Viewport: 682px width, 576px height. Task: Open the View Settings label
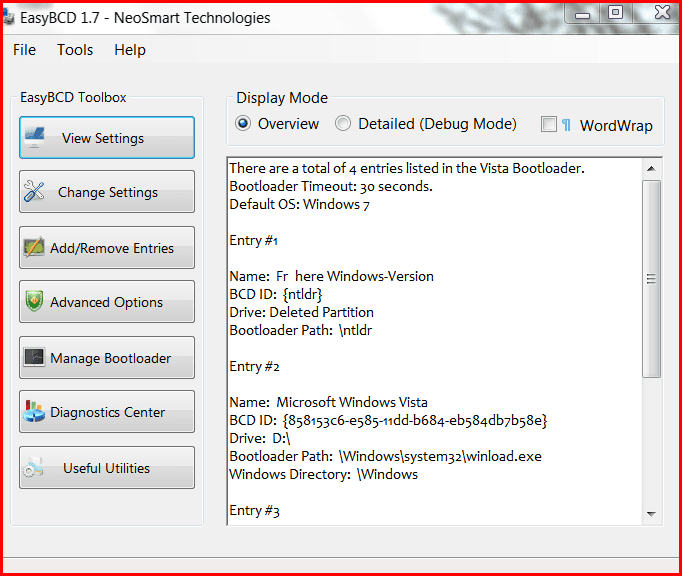click(x=103, y=138)
